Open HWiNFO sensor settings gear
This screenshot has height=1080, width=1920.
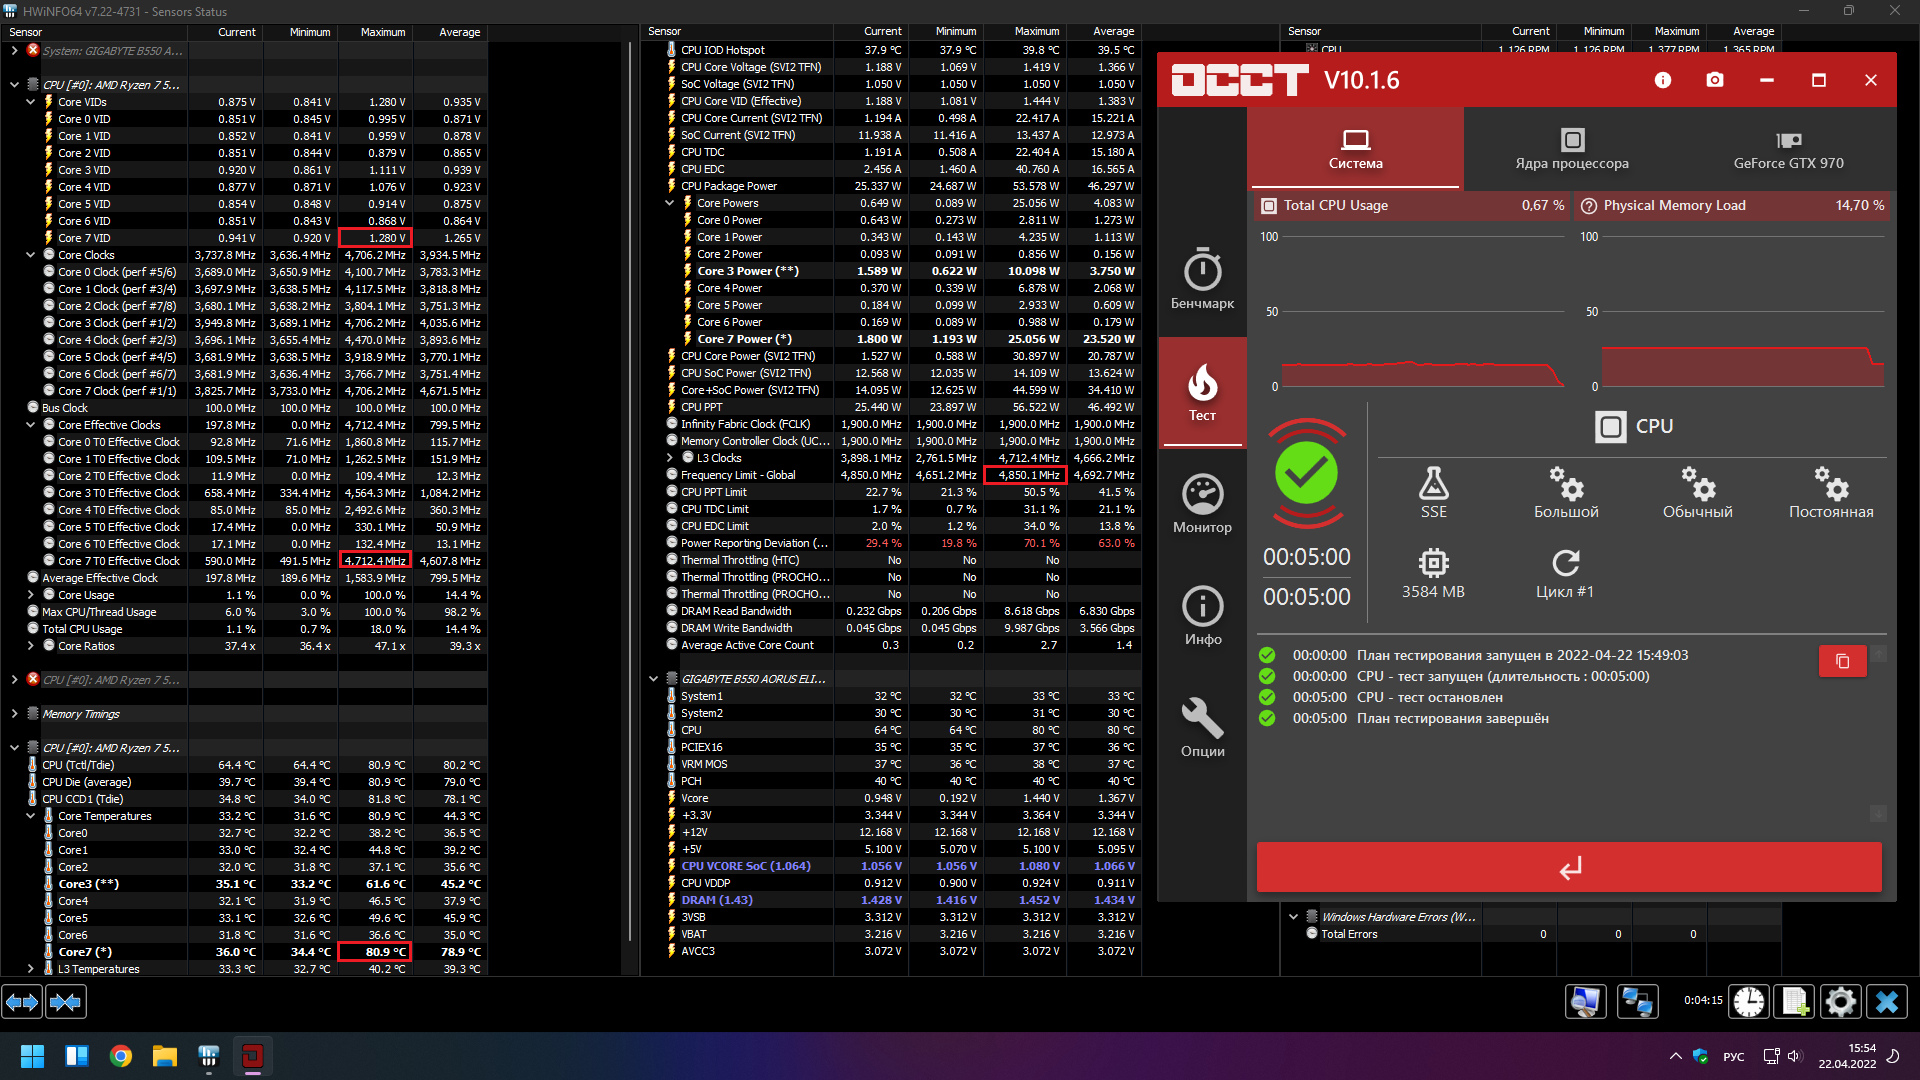(x=1840, y=1001)
